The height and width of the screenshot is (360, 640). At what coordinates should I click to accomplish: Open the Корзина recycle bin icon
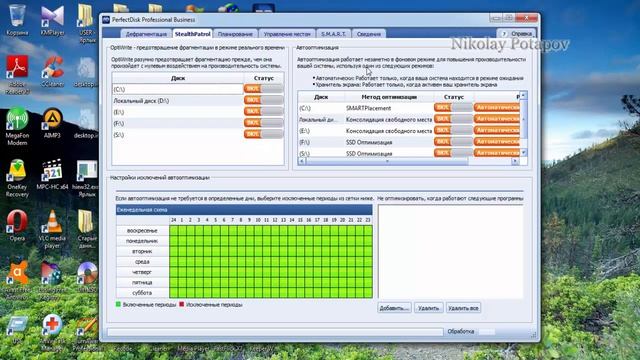pyautogui.click(x=17, y=16)
